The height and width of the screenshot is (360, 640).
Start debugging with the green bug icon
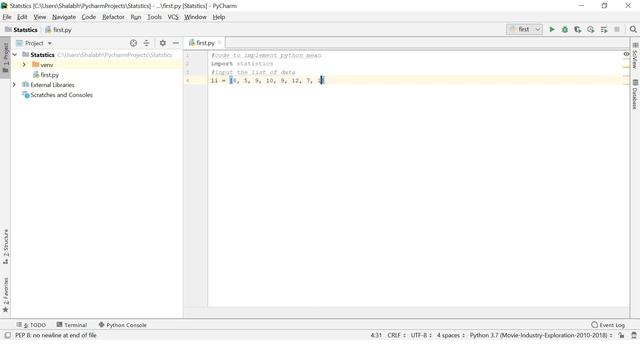(x=565, y=29)
